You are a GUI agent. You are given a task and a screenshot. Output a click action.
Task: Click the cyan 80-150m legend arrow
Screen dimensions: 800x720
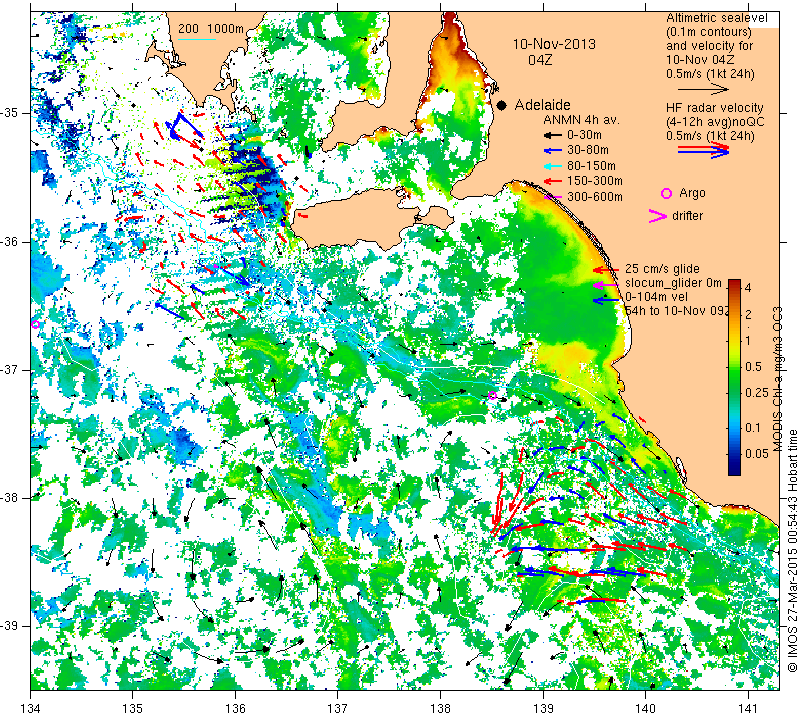552,166
